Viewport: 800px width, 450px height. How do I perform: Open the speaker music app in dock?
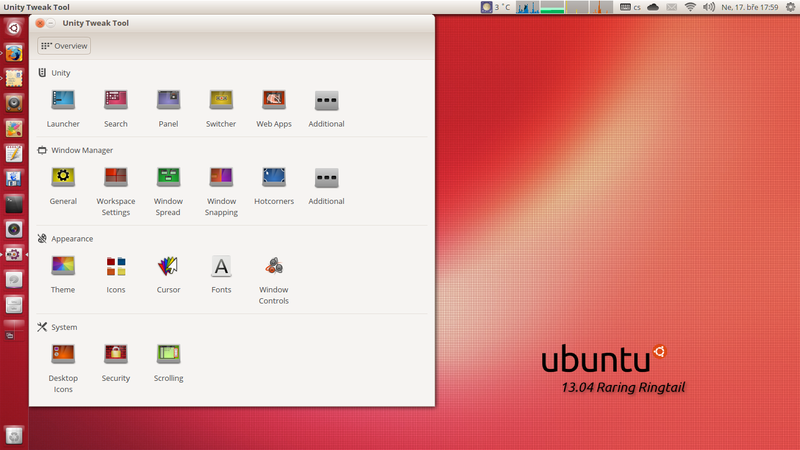tap(14, 103)
